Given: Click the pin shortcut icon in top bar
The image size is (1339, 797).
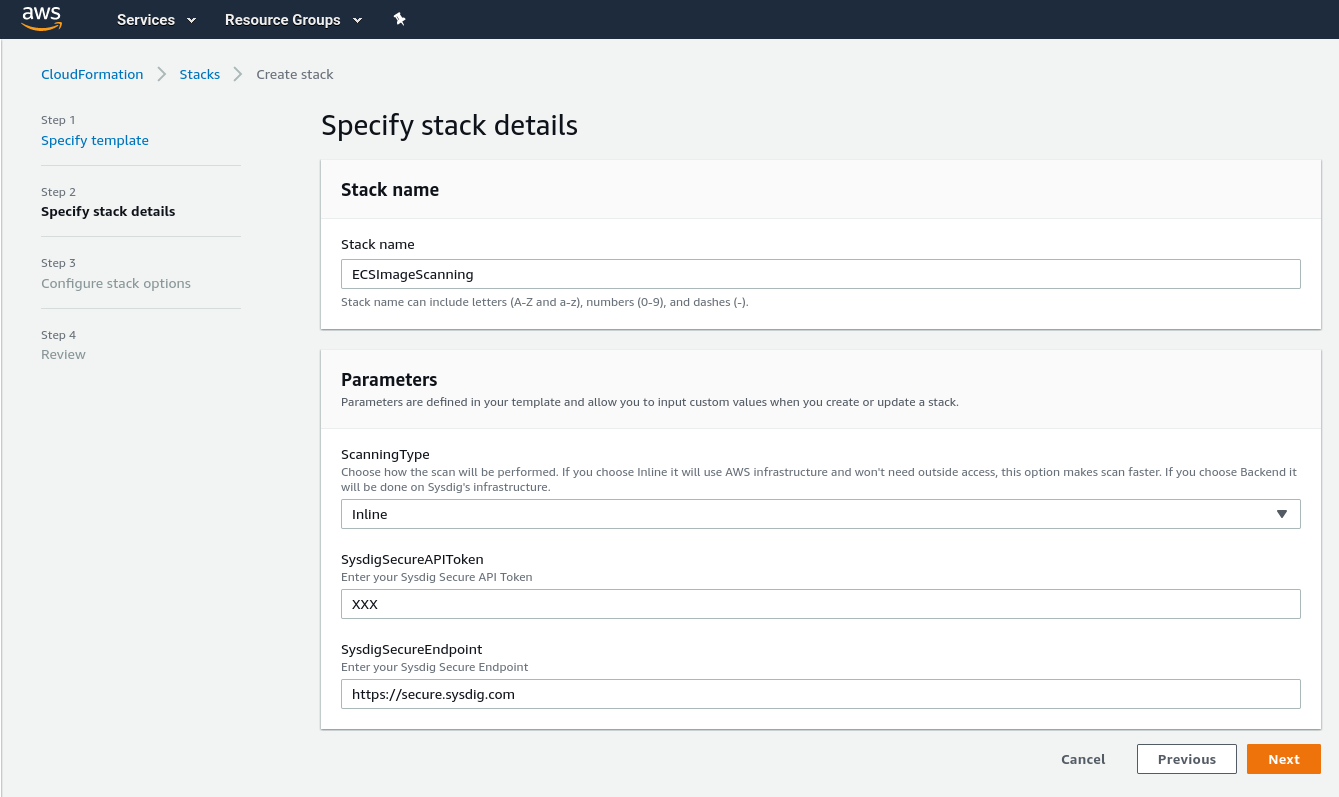Looking at the screenshot, I should (399, 19).
